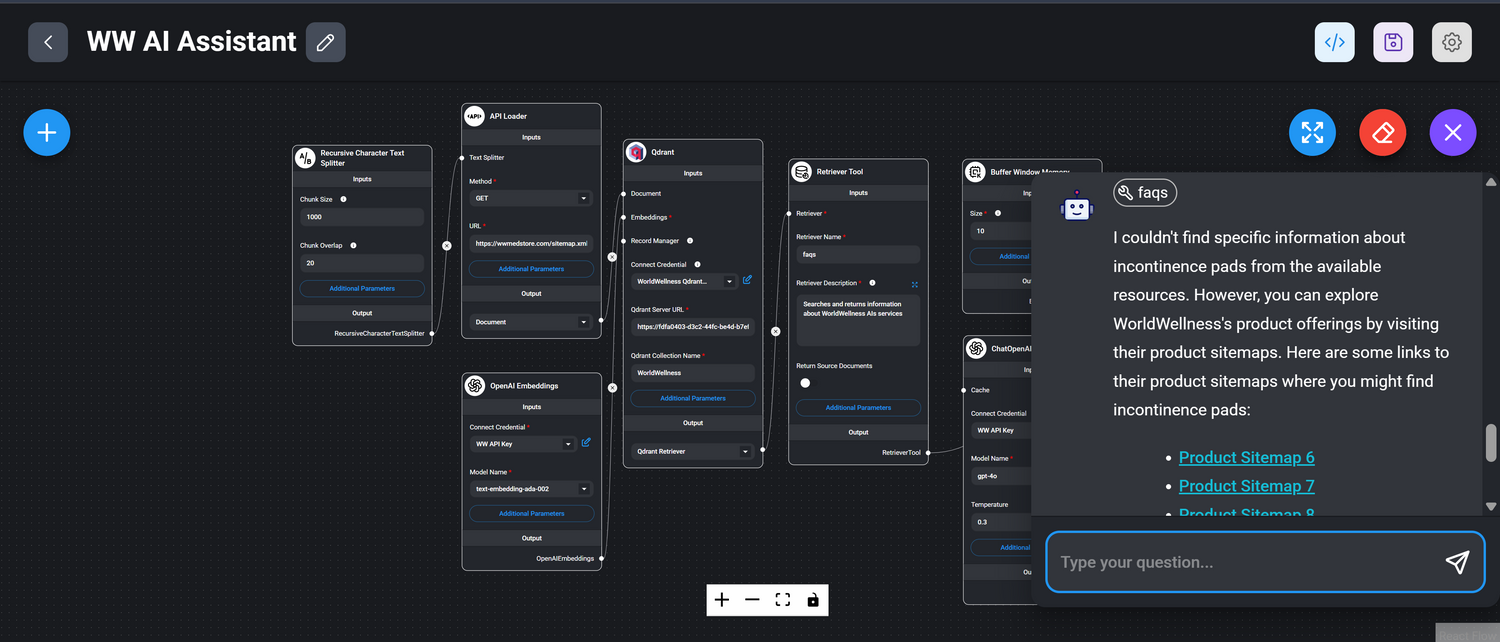Expand the Retriever Description field editor
This screenshot has width=1500, height=642.
(915, 284)
